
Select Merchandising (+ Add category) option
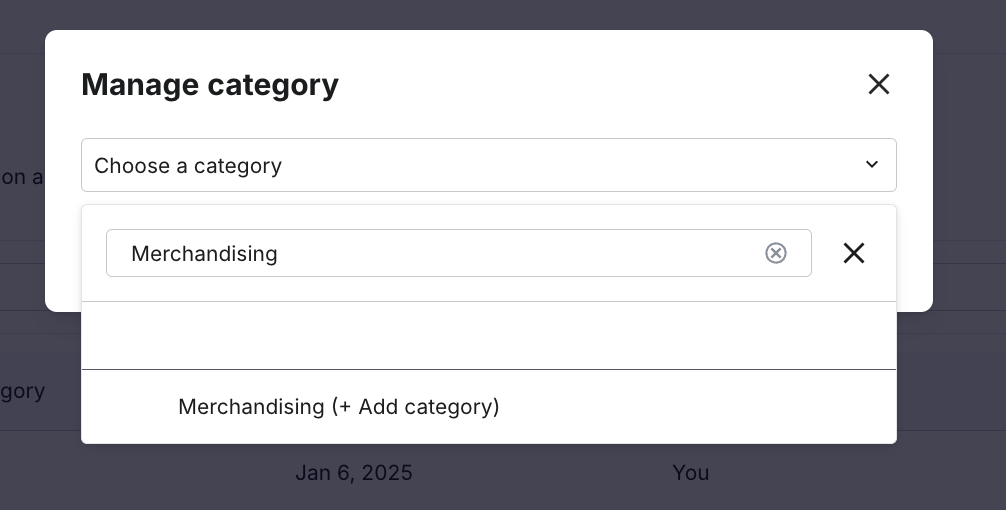[x=489, y=407]
